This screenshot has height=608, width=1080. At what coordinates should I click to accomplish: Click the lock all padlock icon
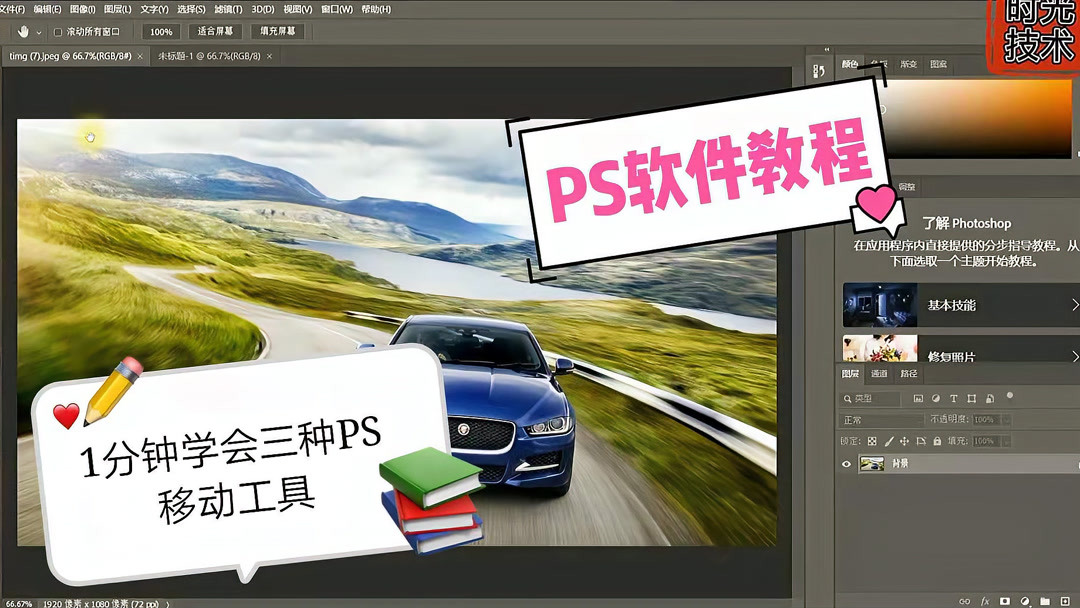tap(936, 440)
